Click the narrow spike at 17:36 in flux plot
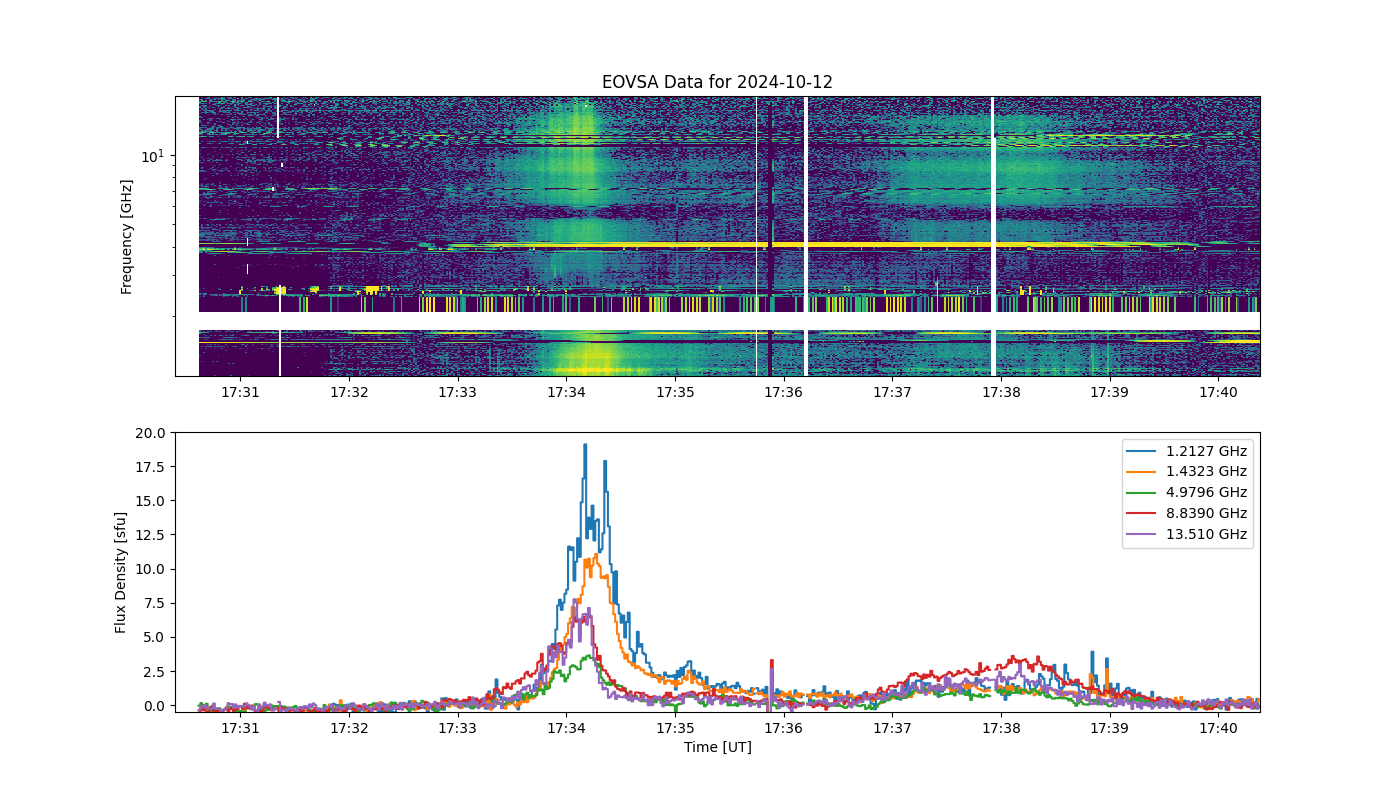1400x800 pixels. point(771,680)
